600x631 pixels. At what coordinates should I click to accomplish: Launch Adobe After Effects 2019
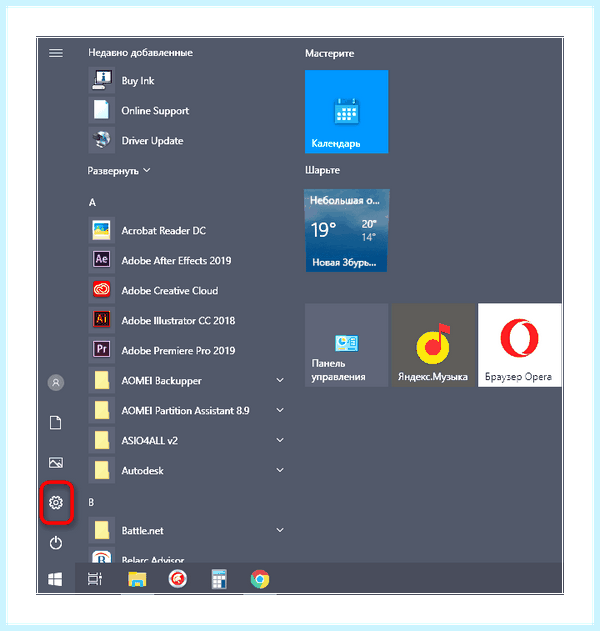(187, 260)
